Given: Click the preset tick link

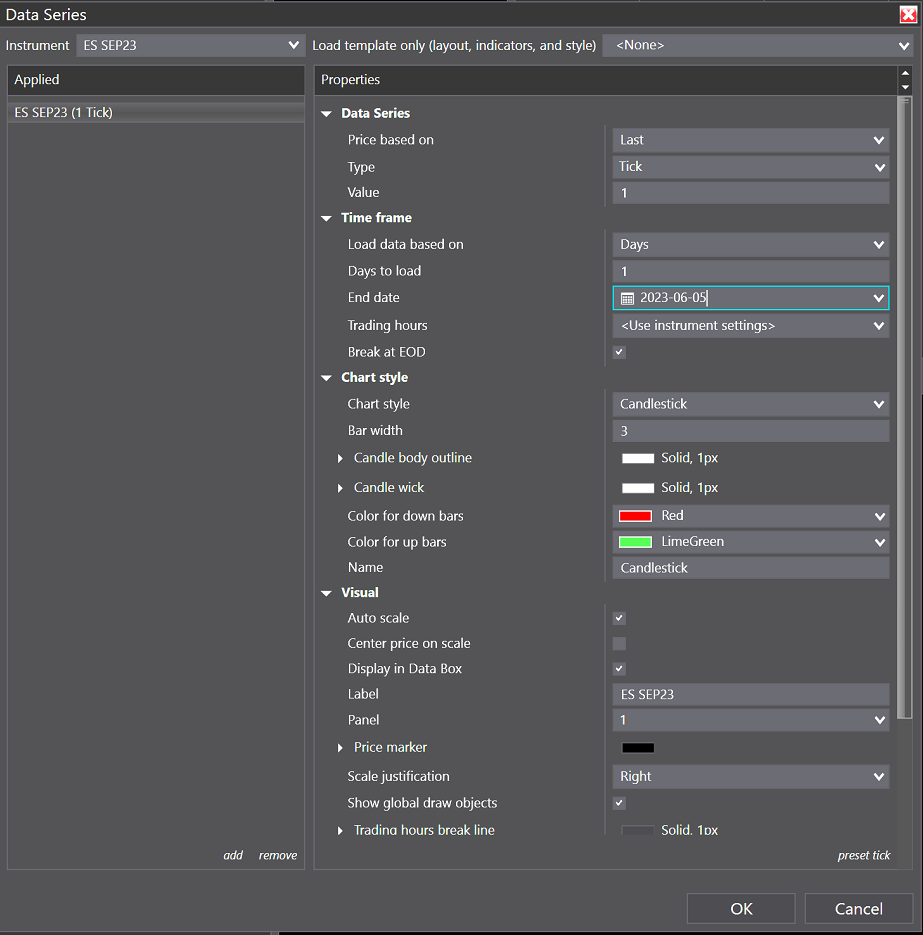Looking at the screenshot, I should click(863, 856).
